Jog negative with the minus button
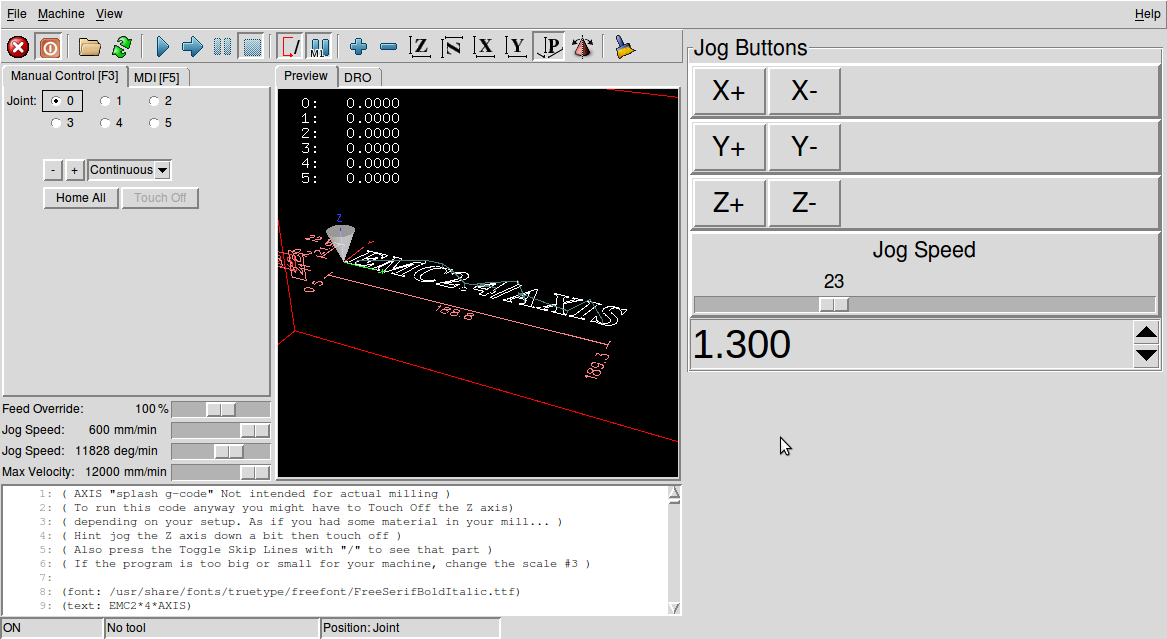 pyautogui.click(x=53, y=170)
